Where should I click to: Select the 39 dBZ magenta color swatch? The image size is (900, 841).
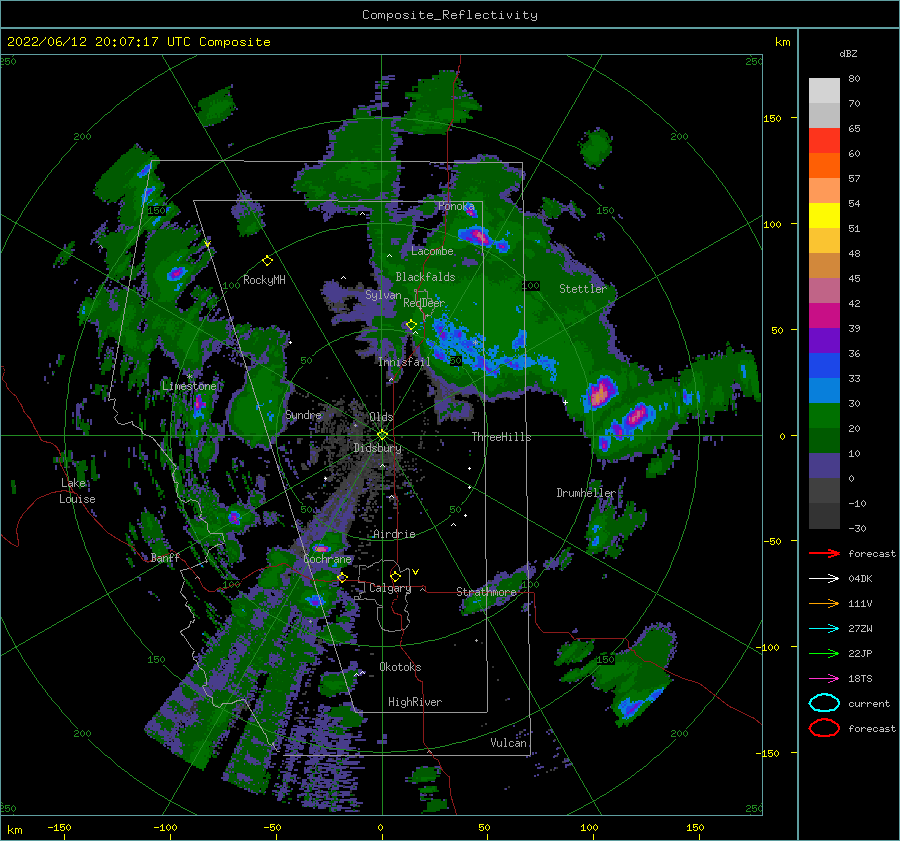click(824, 315)
